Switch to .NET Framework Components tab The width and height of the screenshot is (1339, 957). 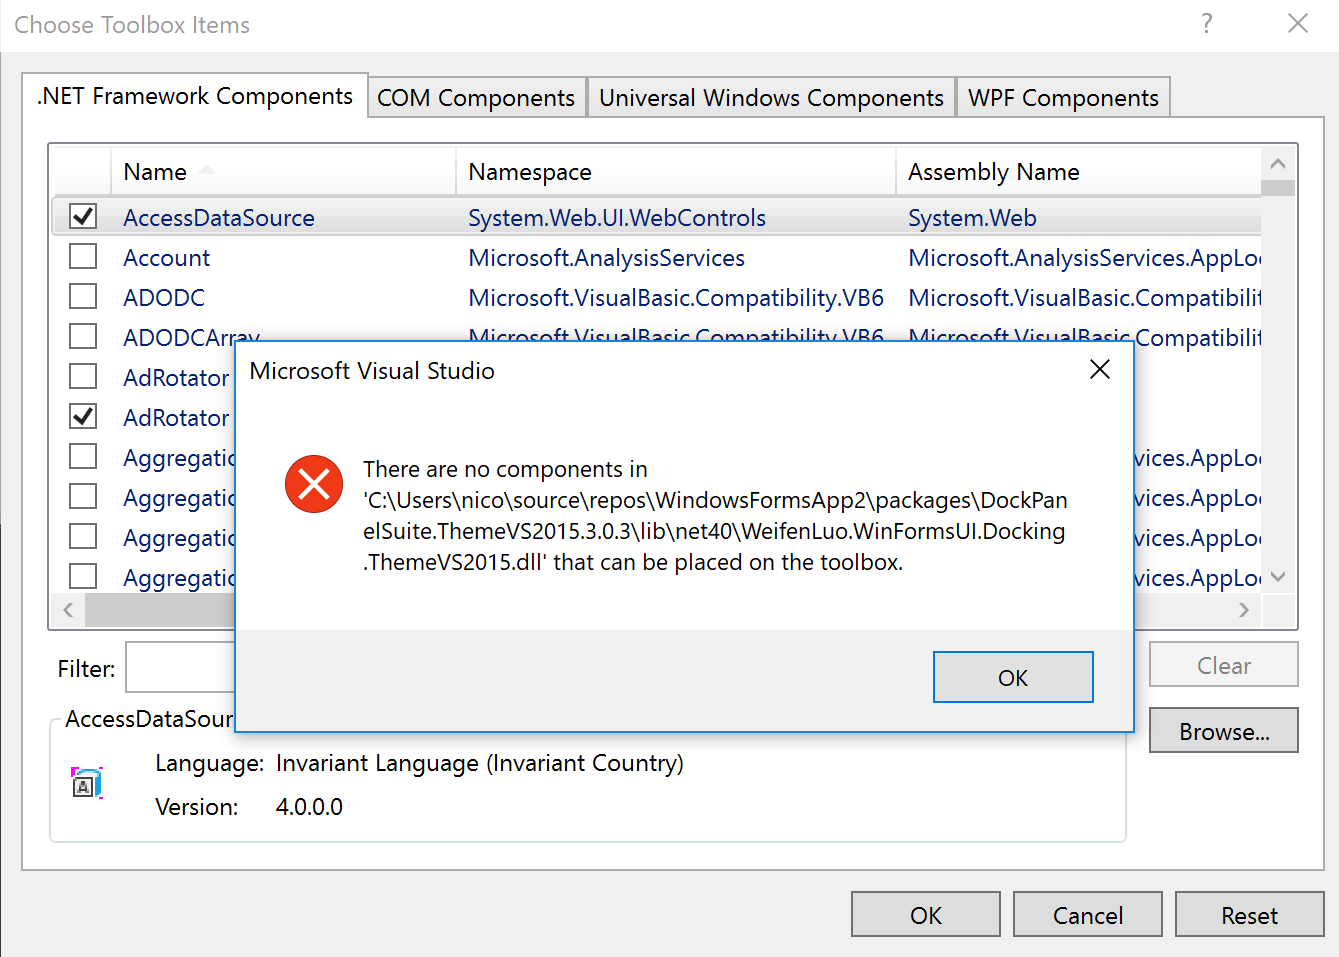click(195, 96)
